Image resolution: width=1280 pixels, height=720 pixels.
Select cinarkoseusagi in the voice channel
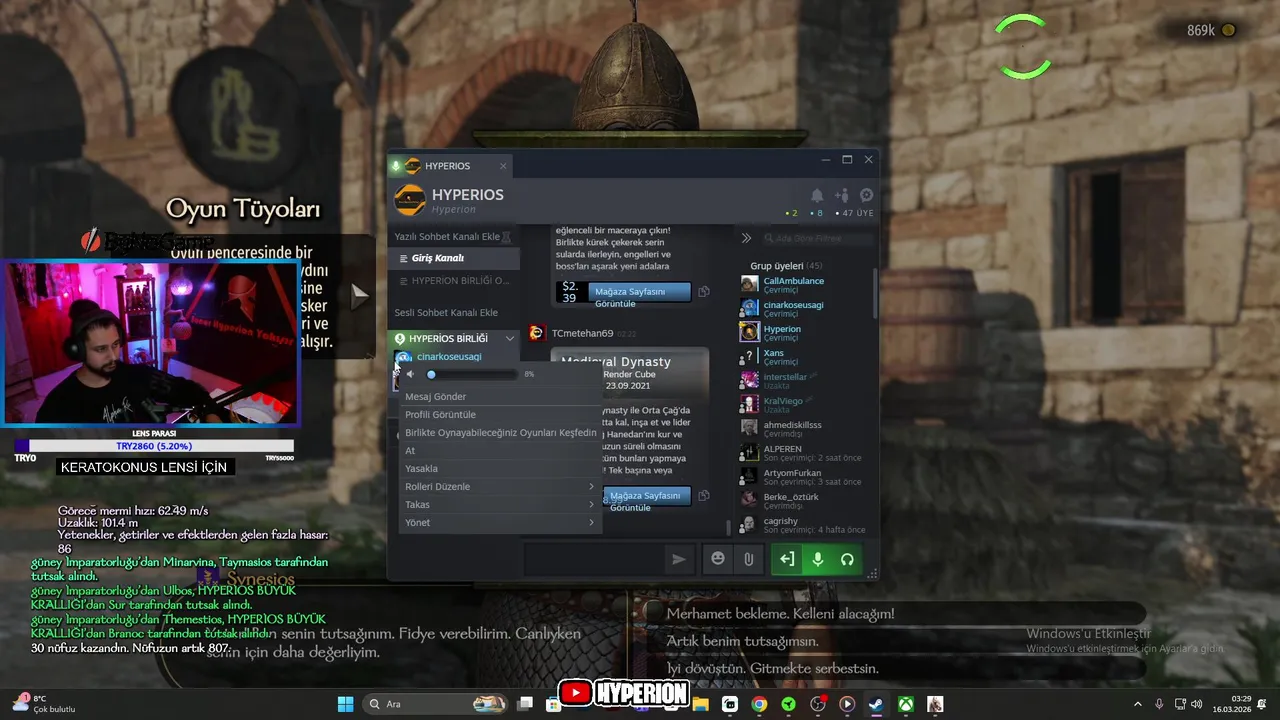(x=449, y=357)
